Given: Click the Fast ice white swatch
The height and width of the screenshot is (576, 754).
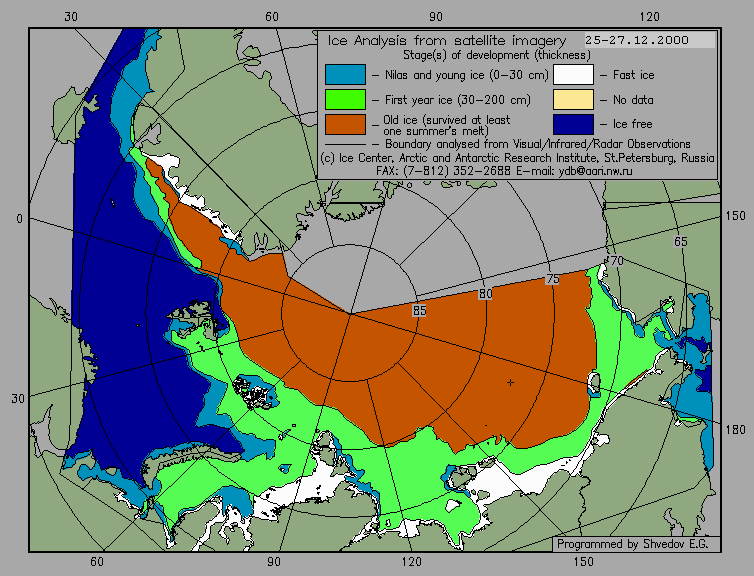Looking at the screenshot, I should click(573, 75).
